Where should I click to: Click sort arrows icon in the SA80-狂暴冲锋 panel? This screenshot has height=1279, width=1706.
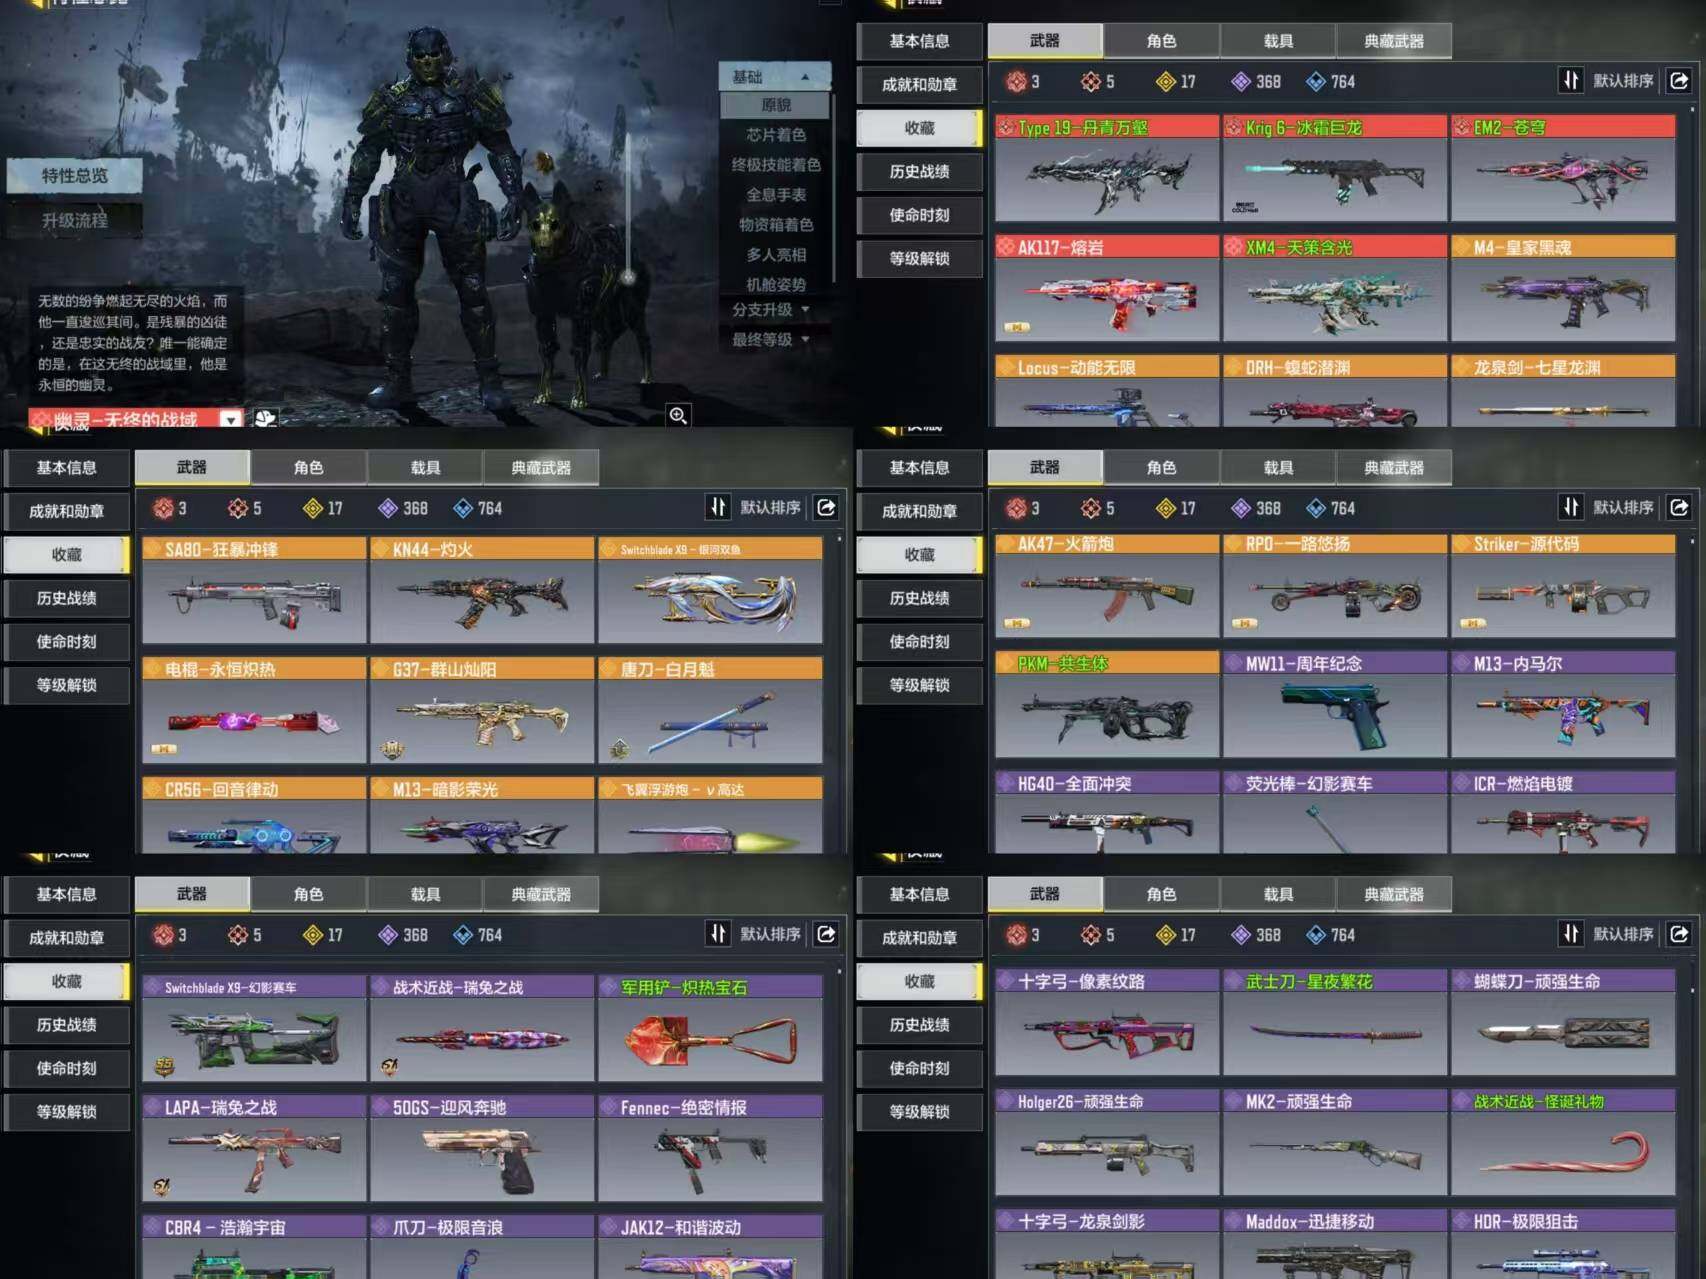pyautogui.click(x=718, y=508)
